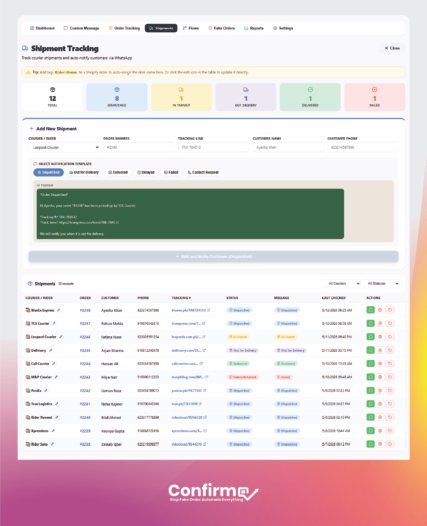This screenshot has height=526, width=427.
Task: Select the Contact Request notification template
Action: point(203,172)
